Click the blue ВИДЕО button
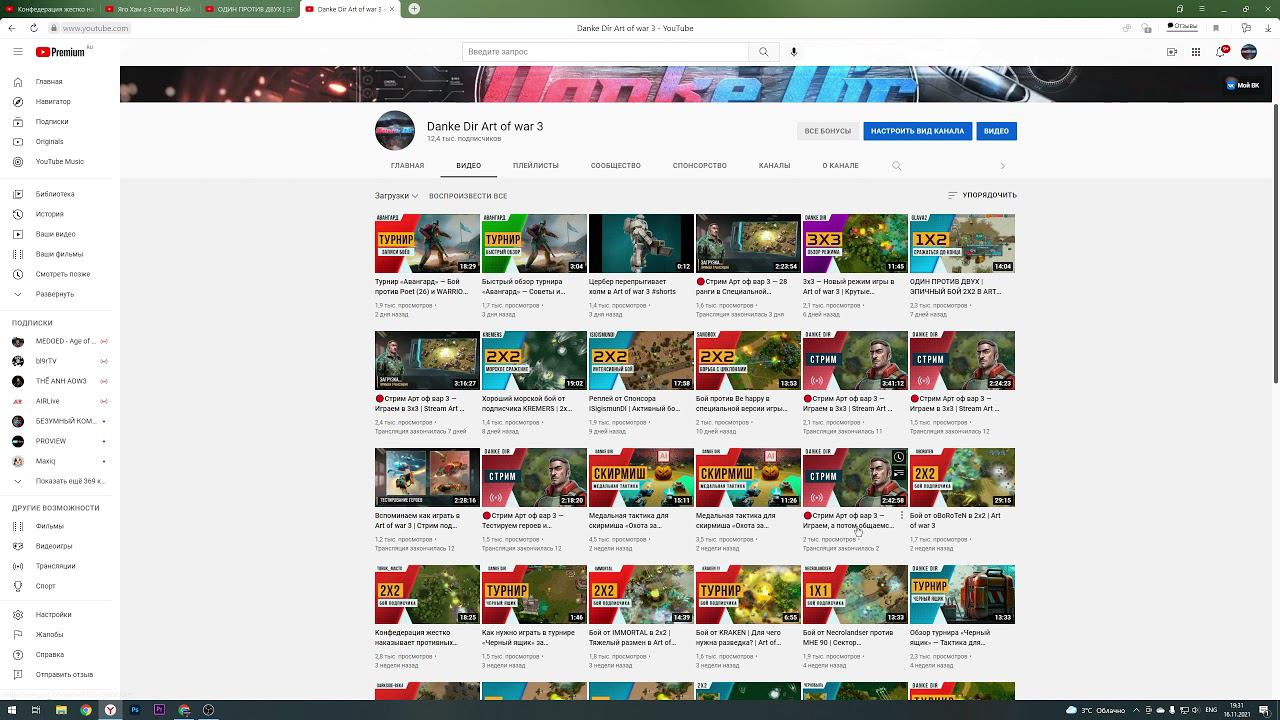This screenshot has height=720, width=1280. click(x=997, y=131)
